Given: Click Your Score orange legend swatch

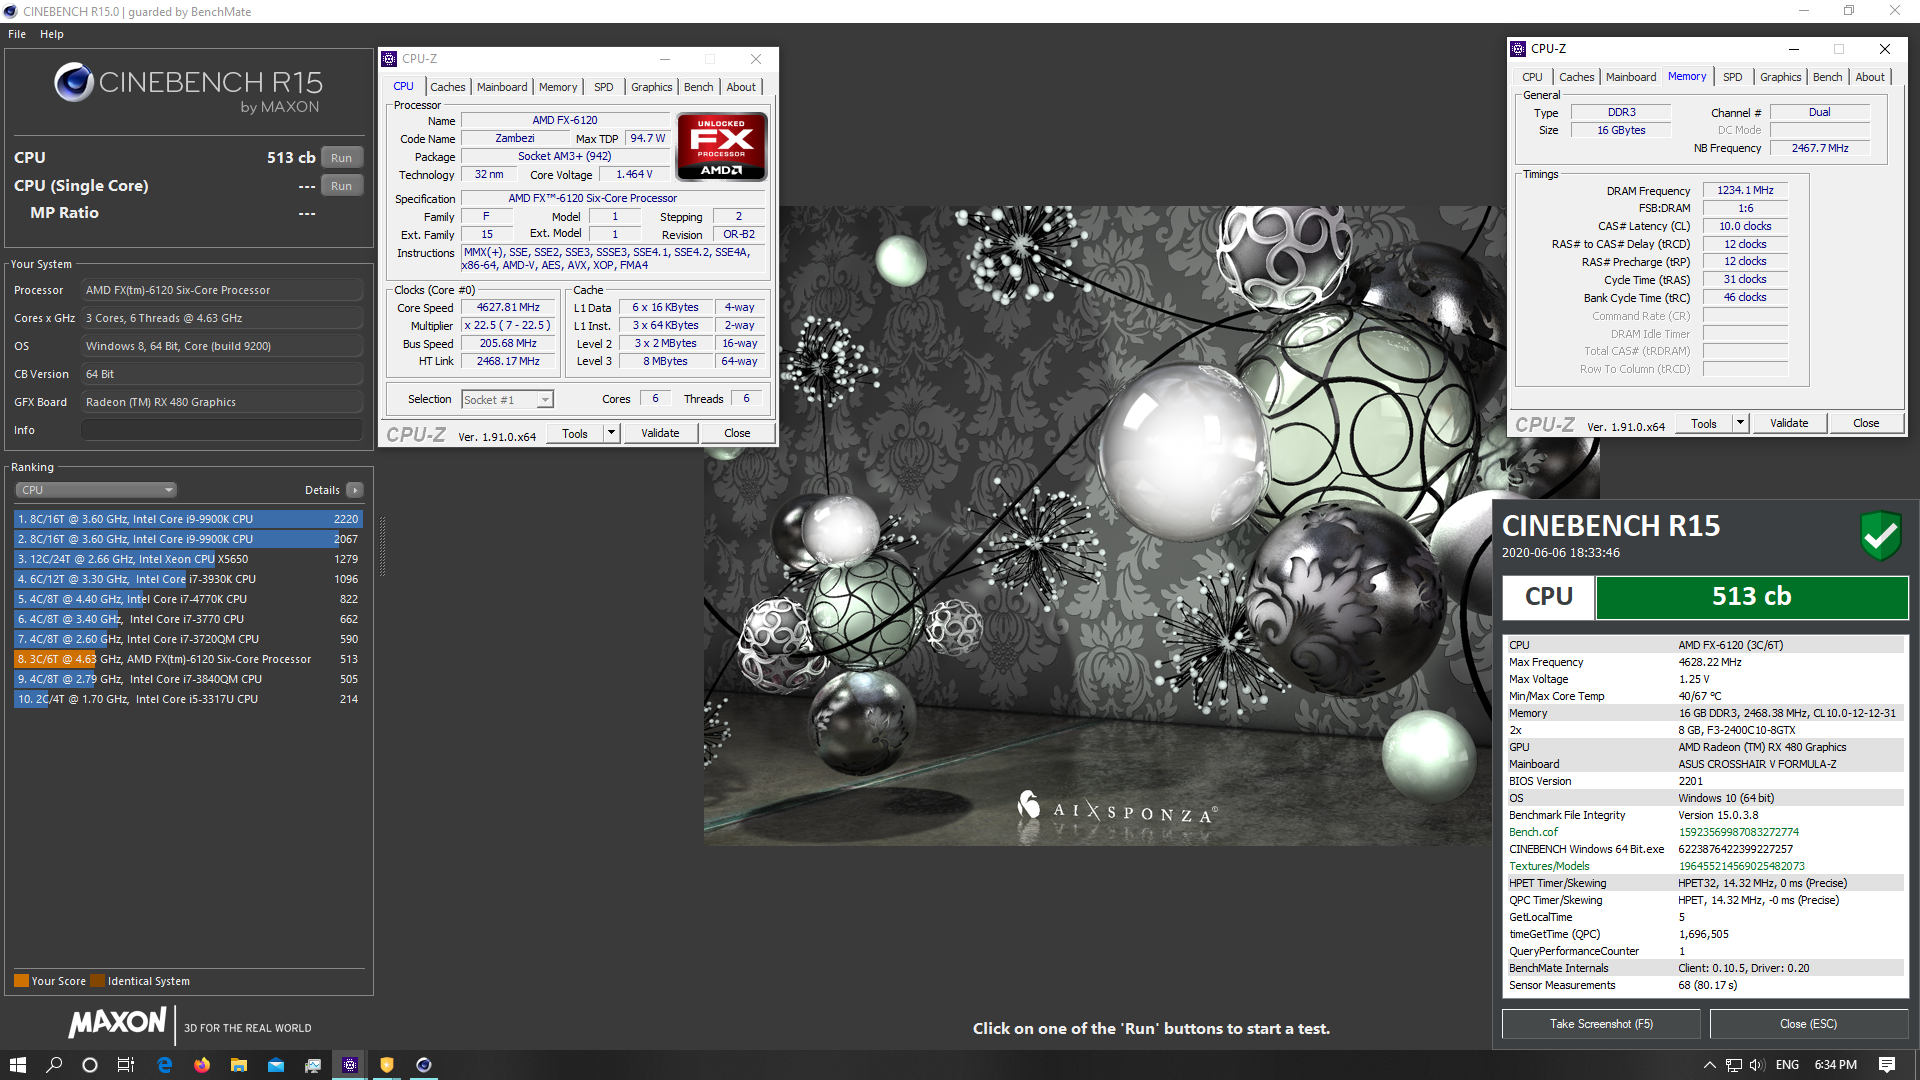Looking at the screenshot, I should tap(21, 981).
